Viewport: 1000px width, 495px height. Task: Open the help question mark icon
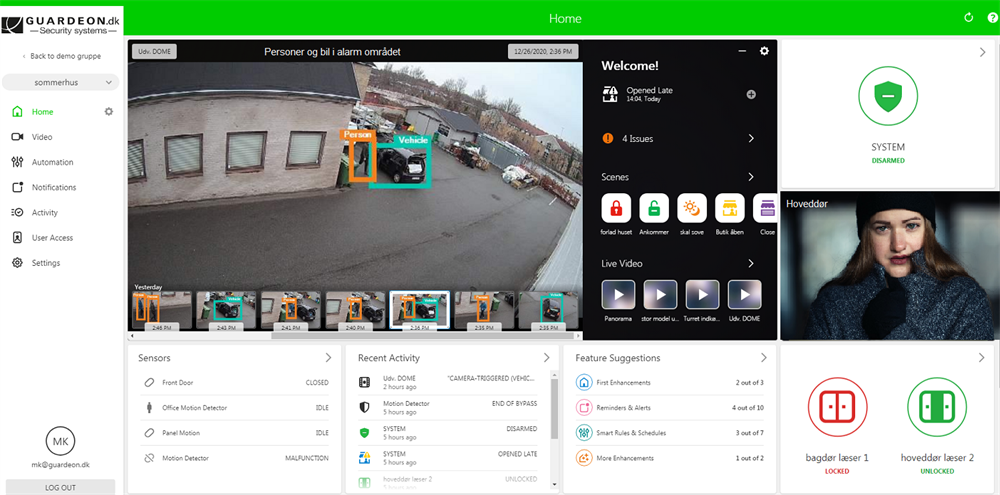click(x=992, y=18)
